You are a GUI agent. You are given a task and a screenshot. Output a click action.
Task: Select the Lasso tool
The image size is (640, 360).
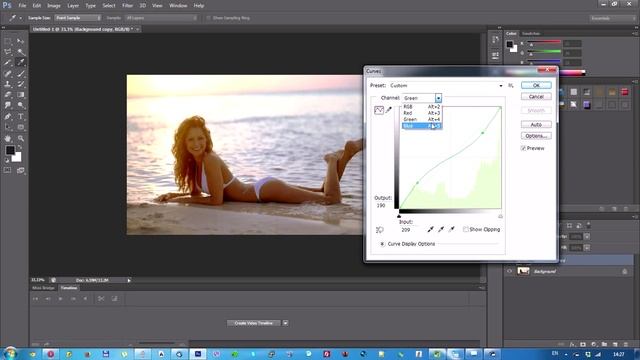8,52
